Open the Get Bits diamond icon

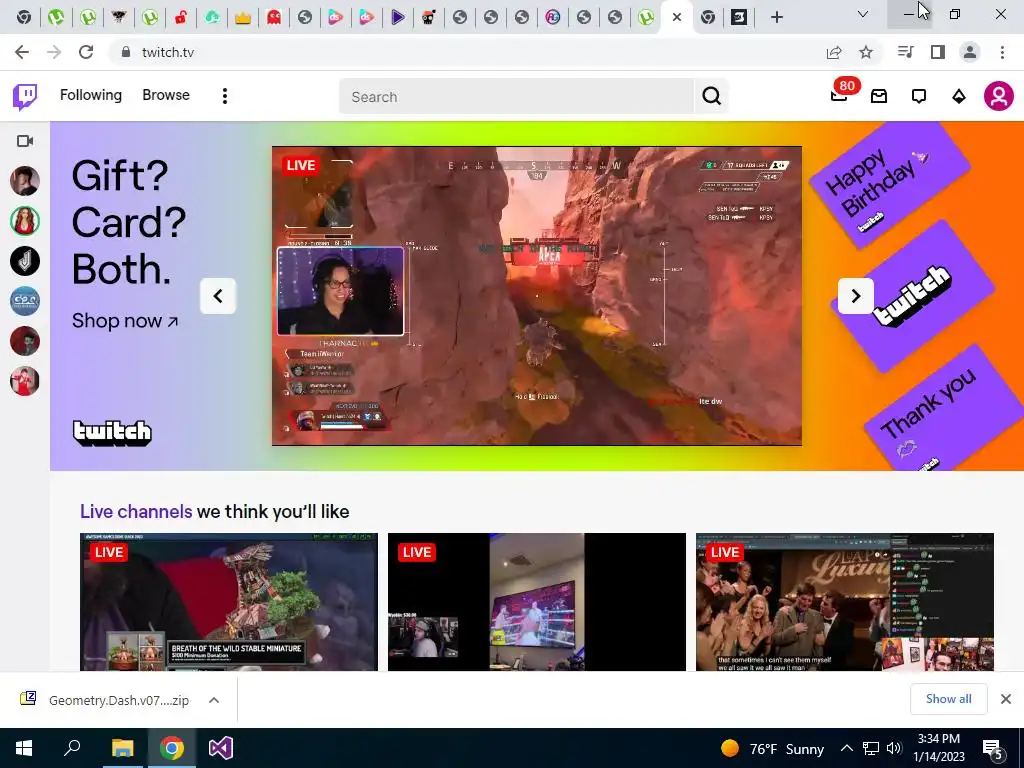pyautogui.click(x=959, y=97)
